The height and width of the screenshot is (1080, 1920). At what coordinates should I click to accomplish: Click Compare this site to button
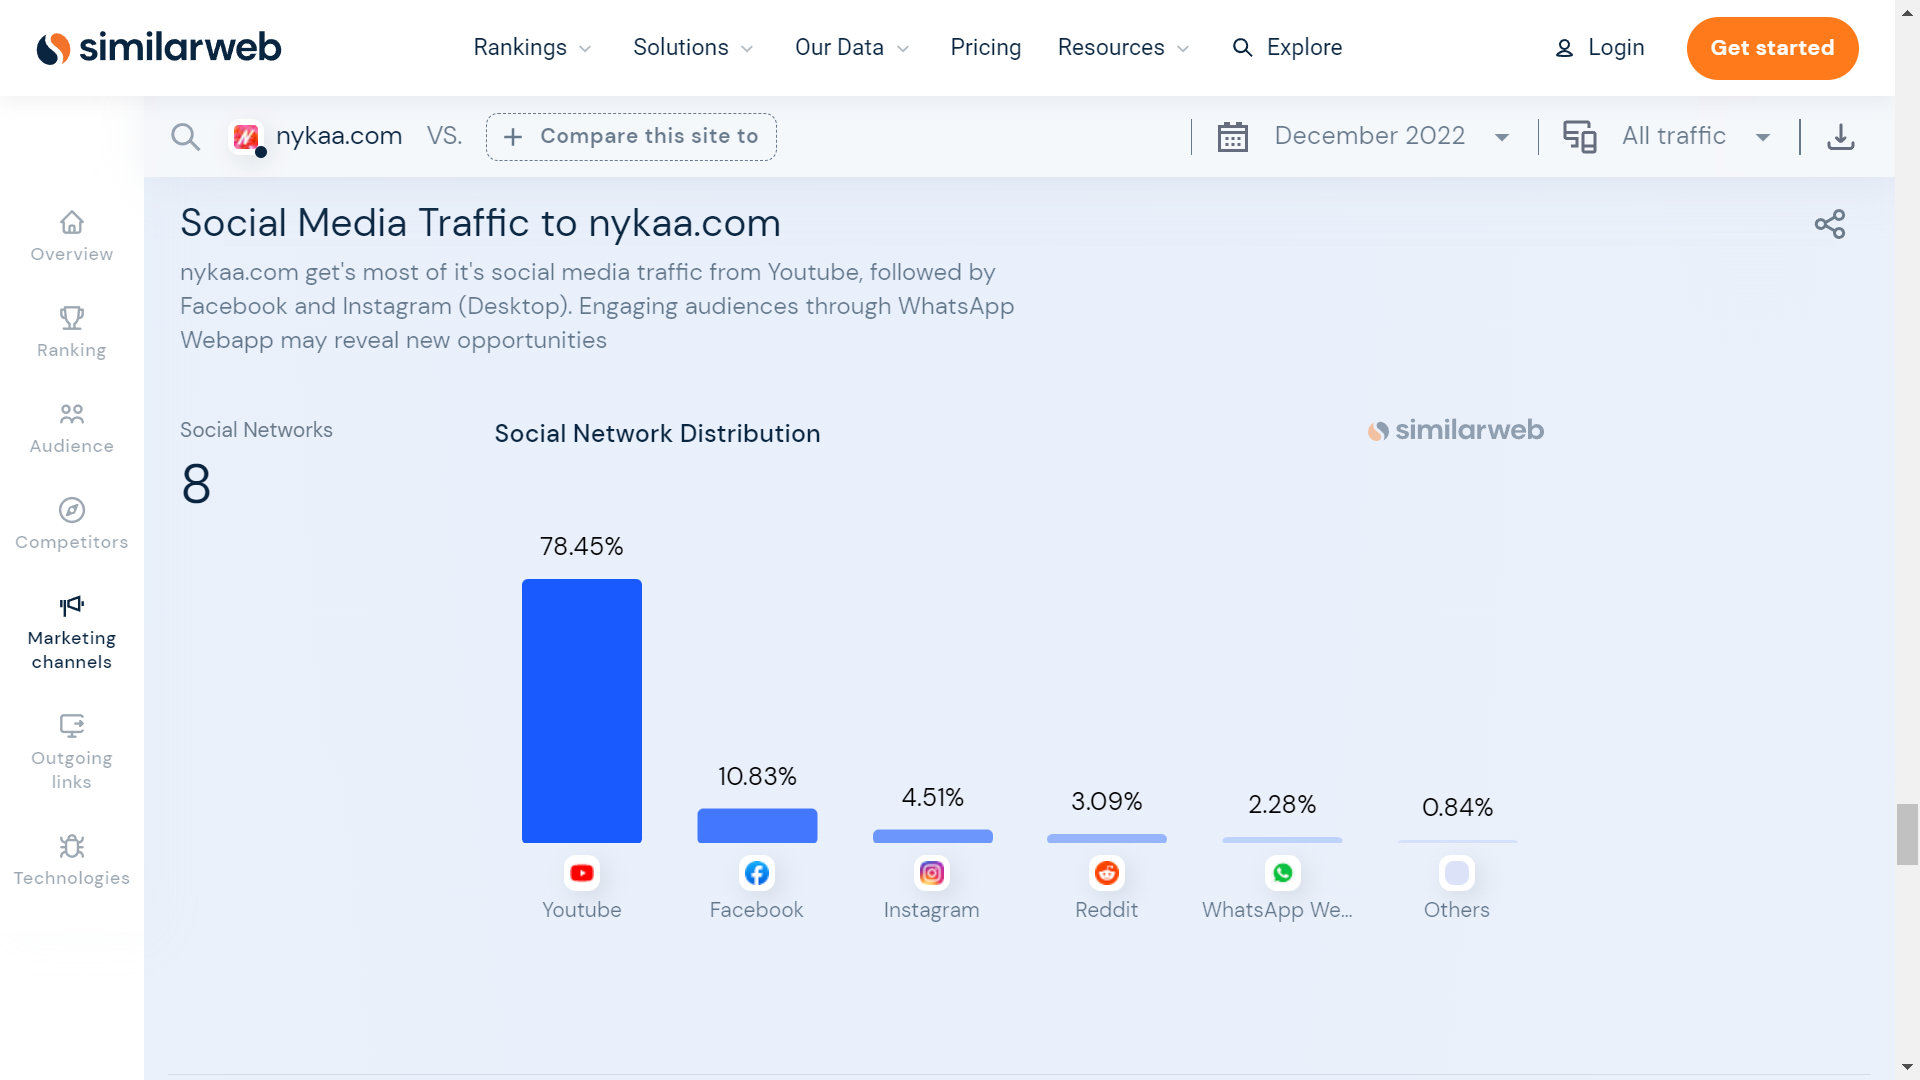pos(631,137)
